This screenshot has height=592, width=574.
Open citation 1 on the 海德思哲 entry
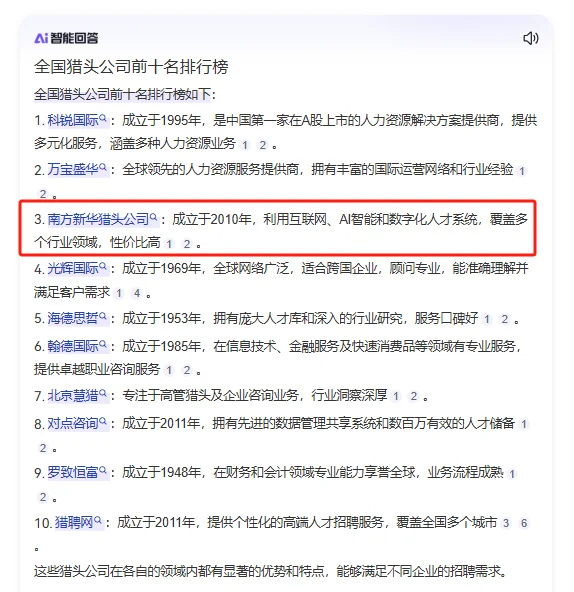click(487, 319)
